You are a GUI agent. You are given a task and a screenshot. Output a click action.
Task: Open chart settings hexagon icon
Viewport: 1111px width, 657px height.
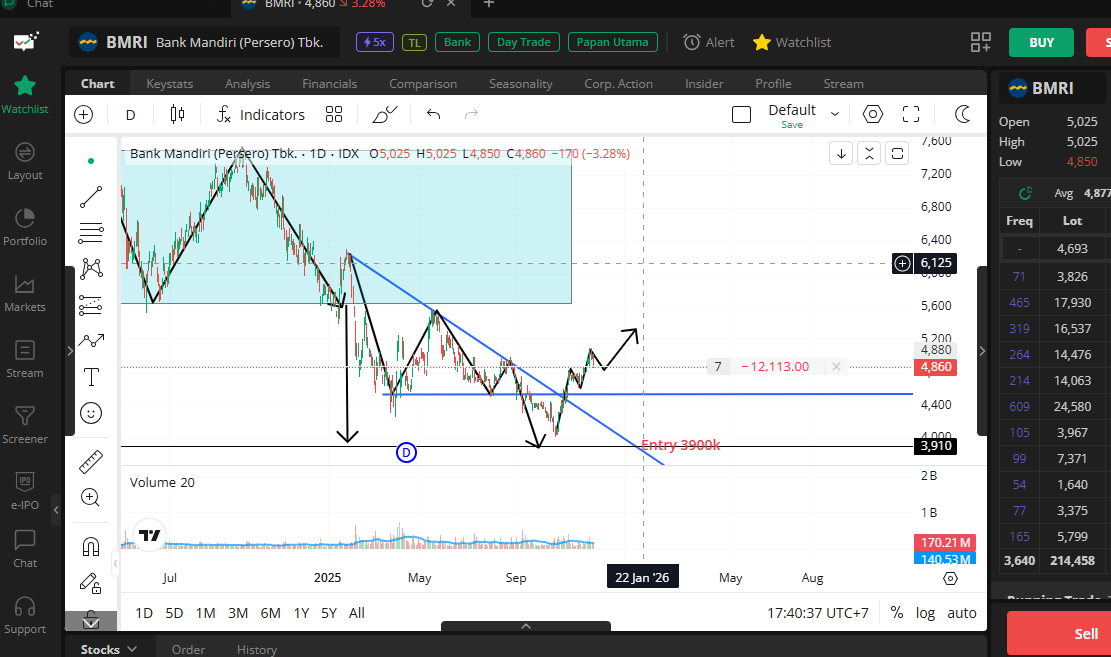[x=873, y=114]
